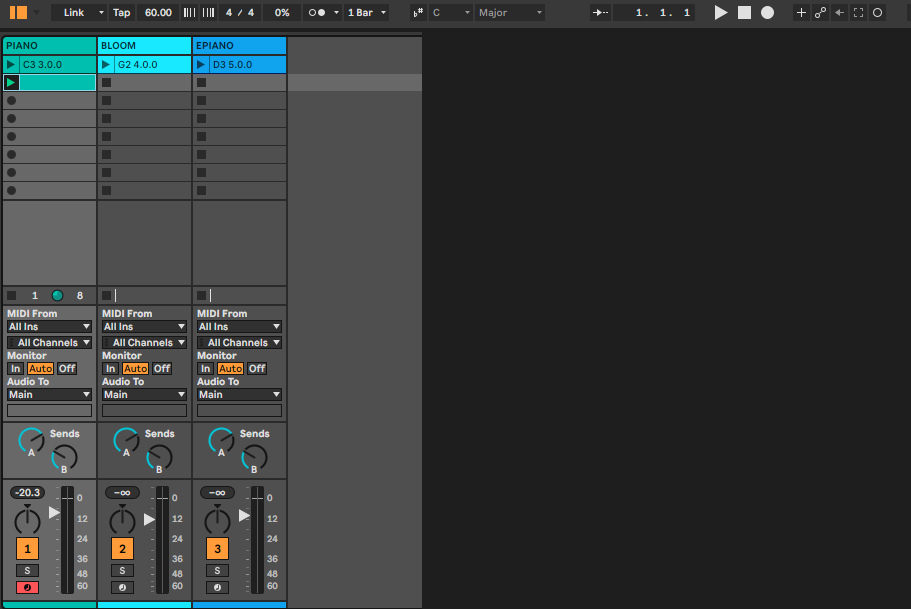Click the re-enable automation back arrow icon
The image size is (911, 609).
click(840, 12)
